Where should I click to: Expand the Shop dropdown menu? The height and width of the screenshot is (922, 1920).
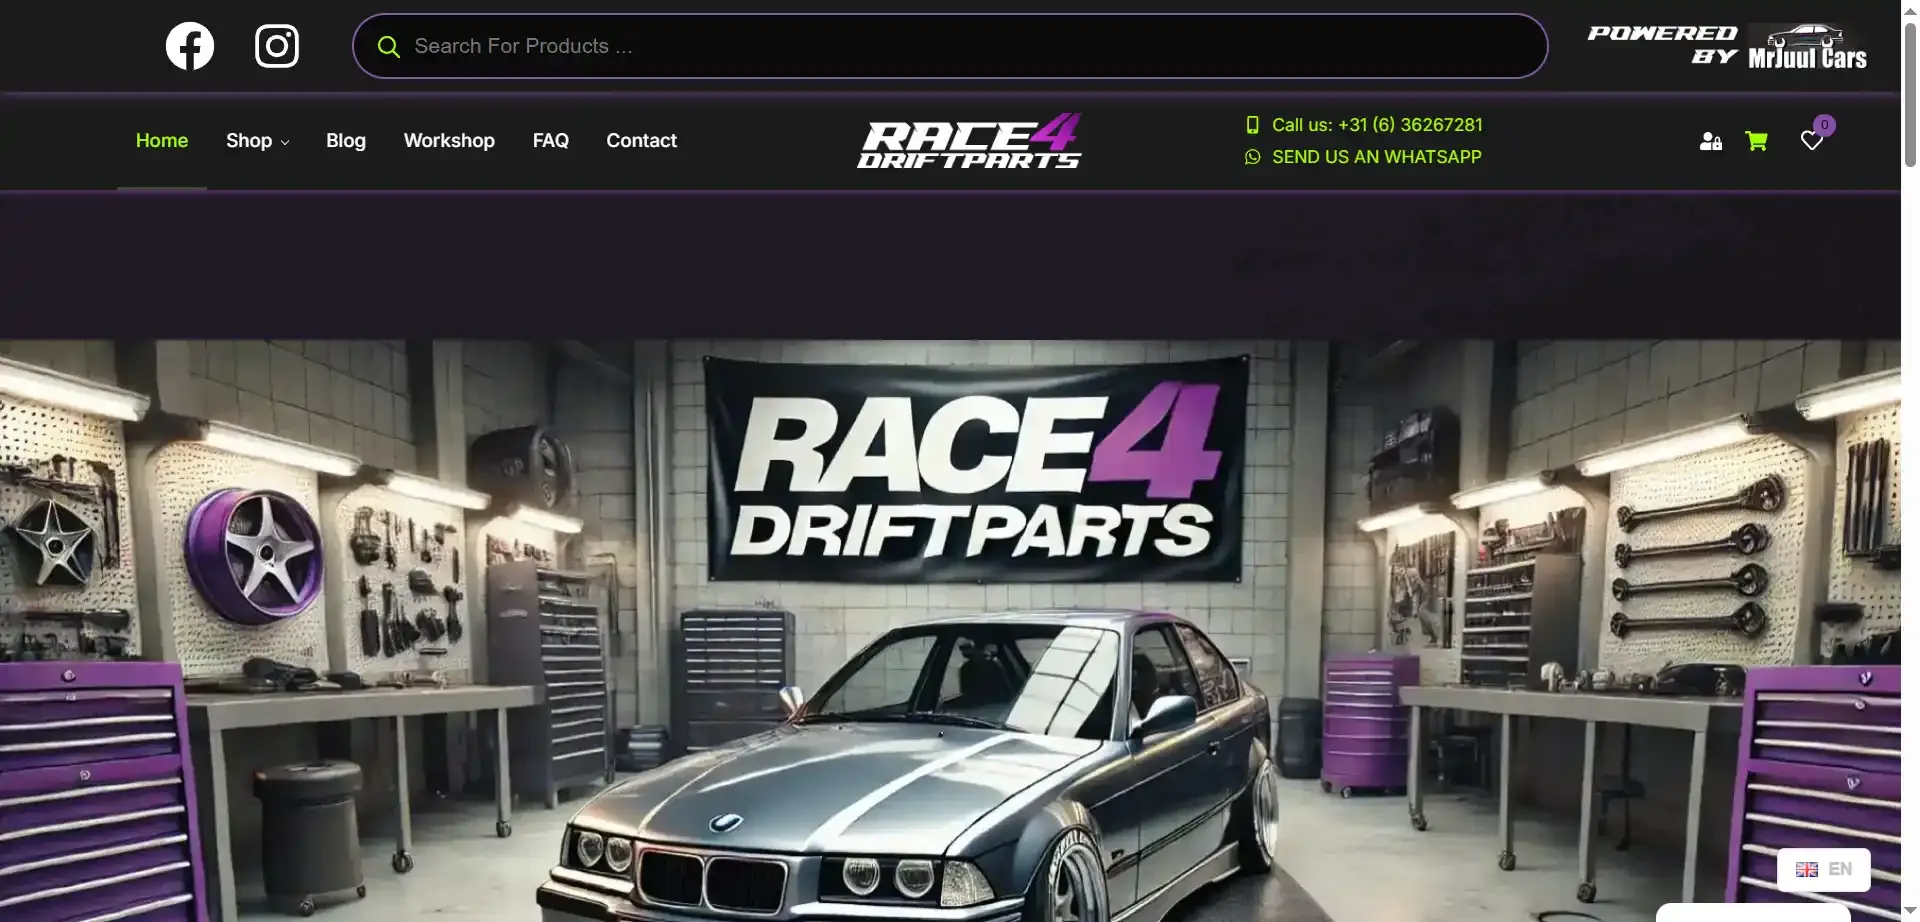pyautogui.click(x=257, y=141)
